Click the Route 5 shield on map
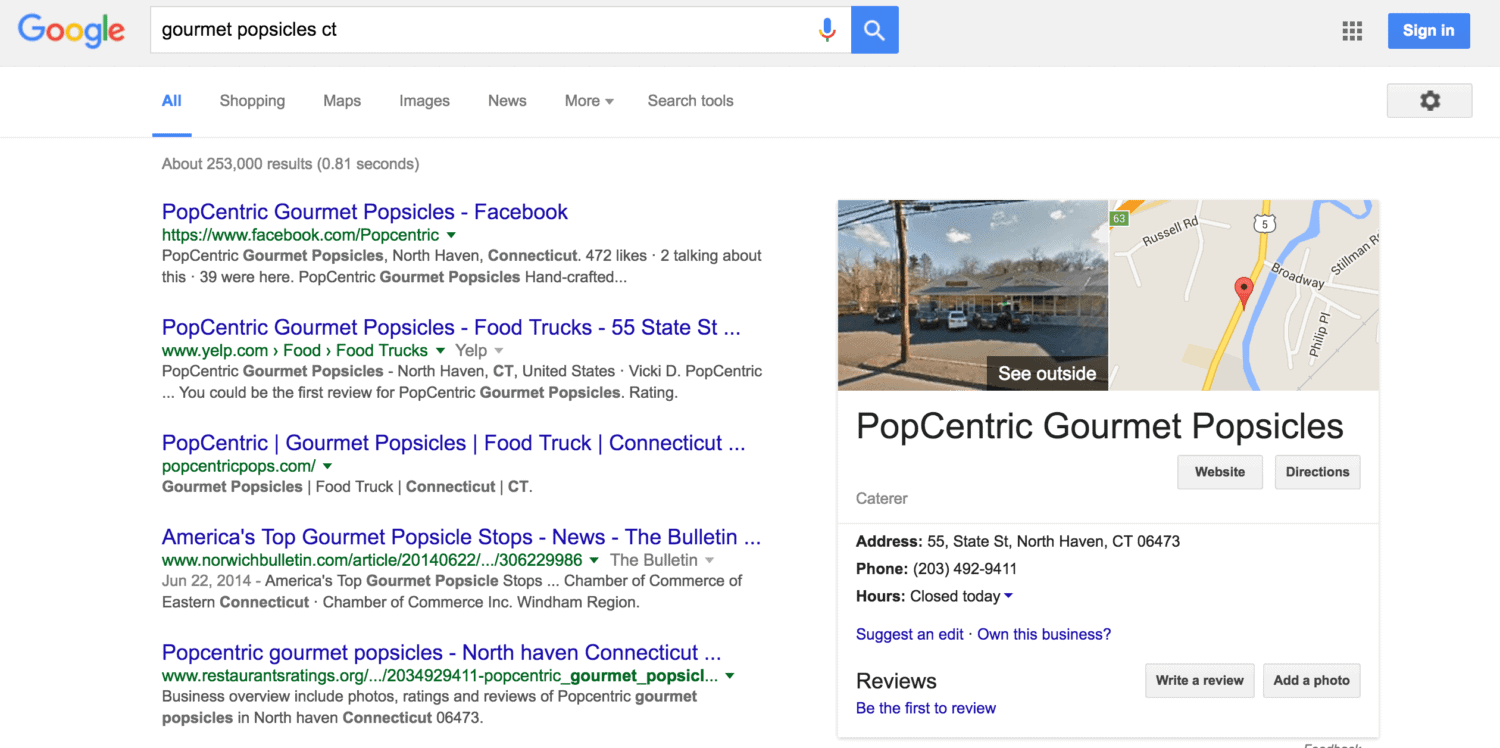This screenshot has width=1500, height=748. pyautogui.click(x=1266, y=225)
